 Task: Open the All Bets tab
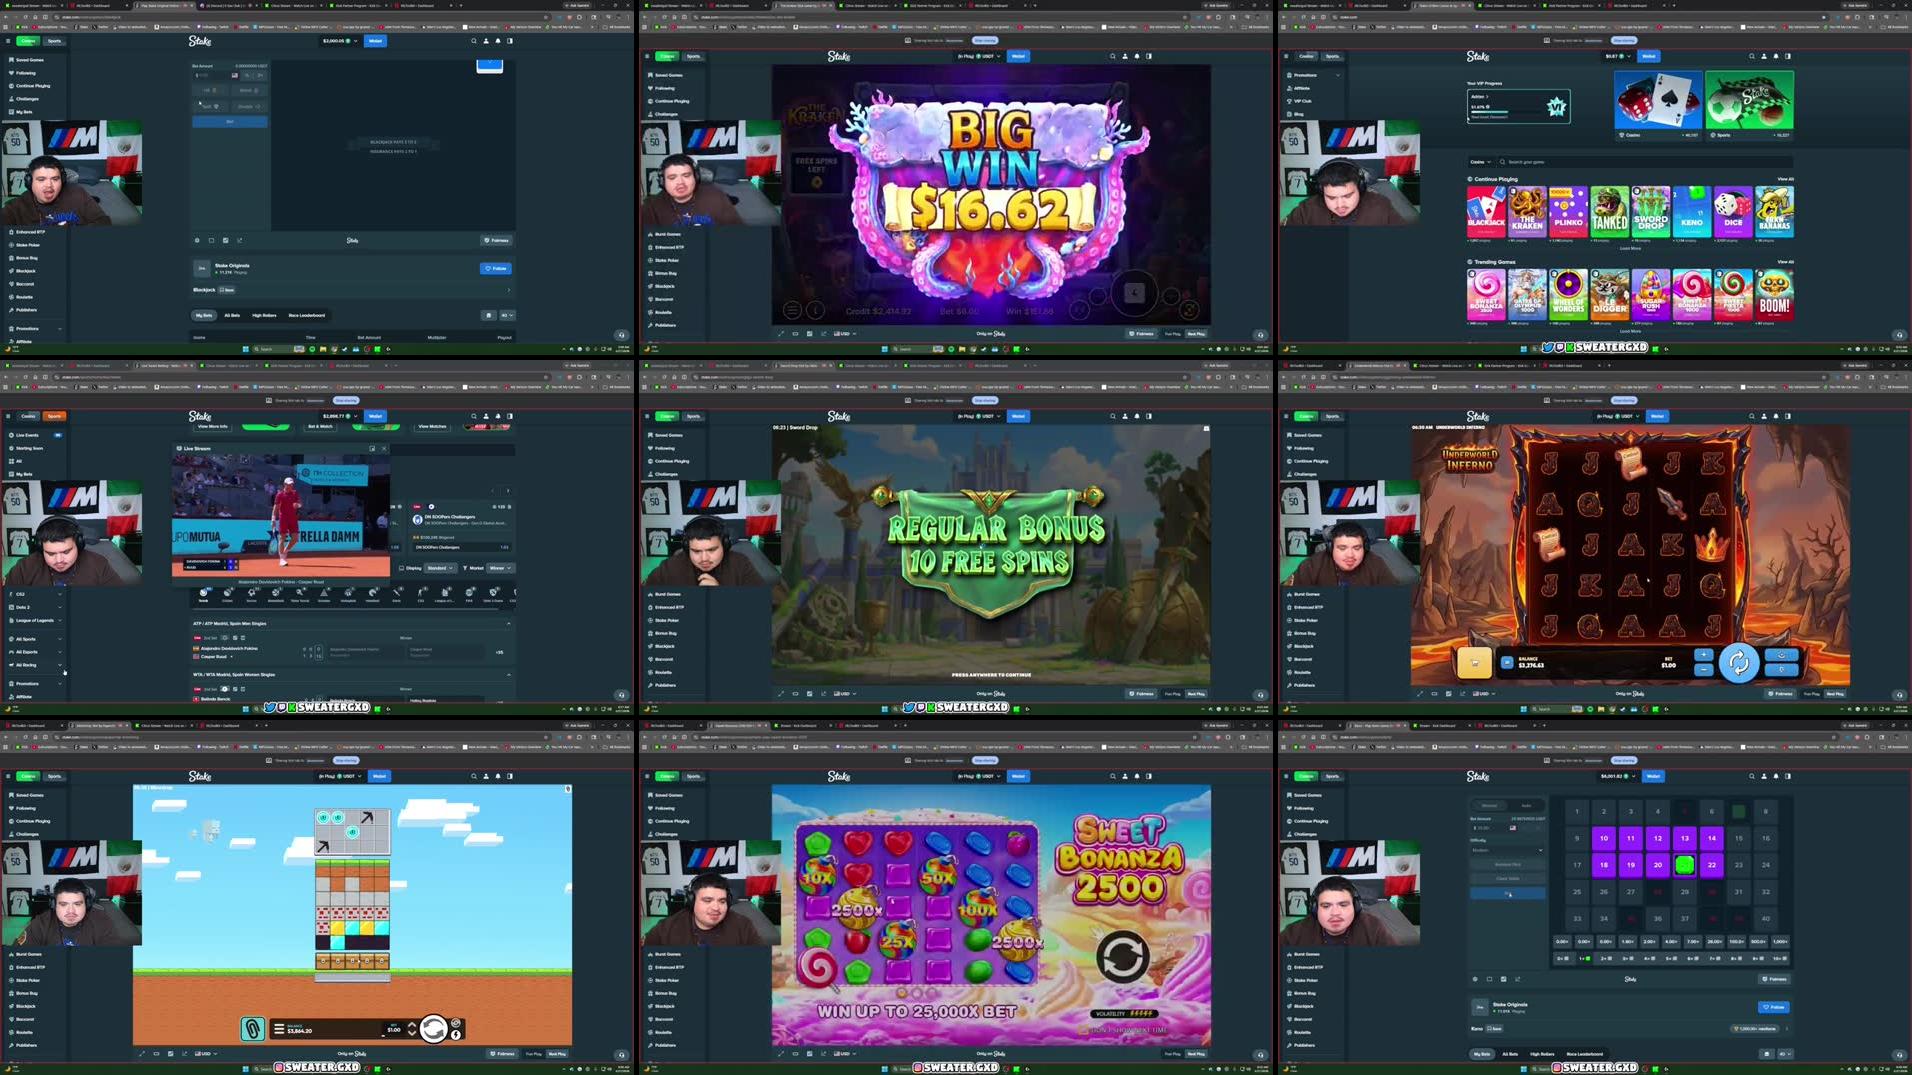(x=1510, y=1054)
